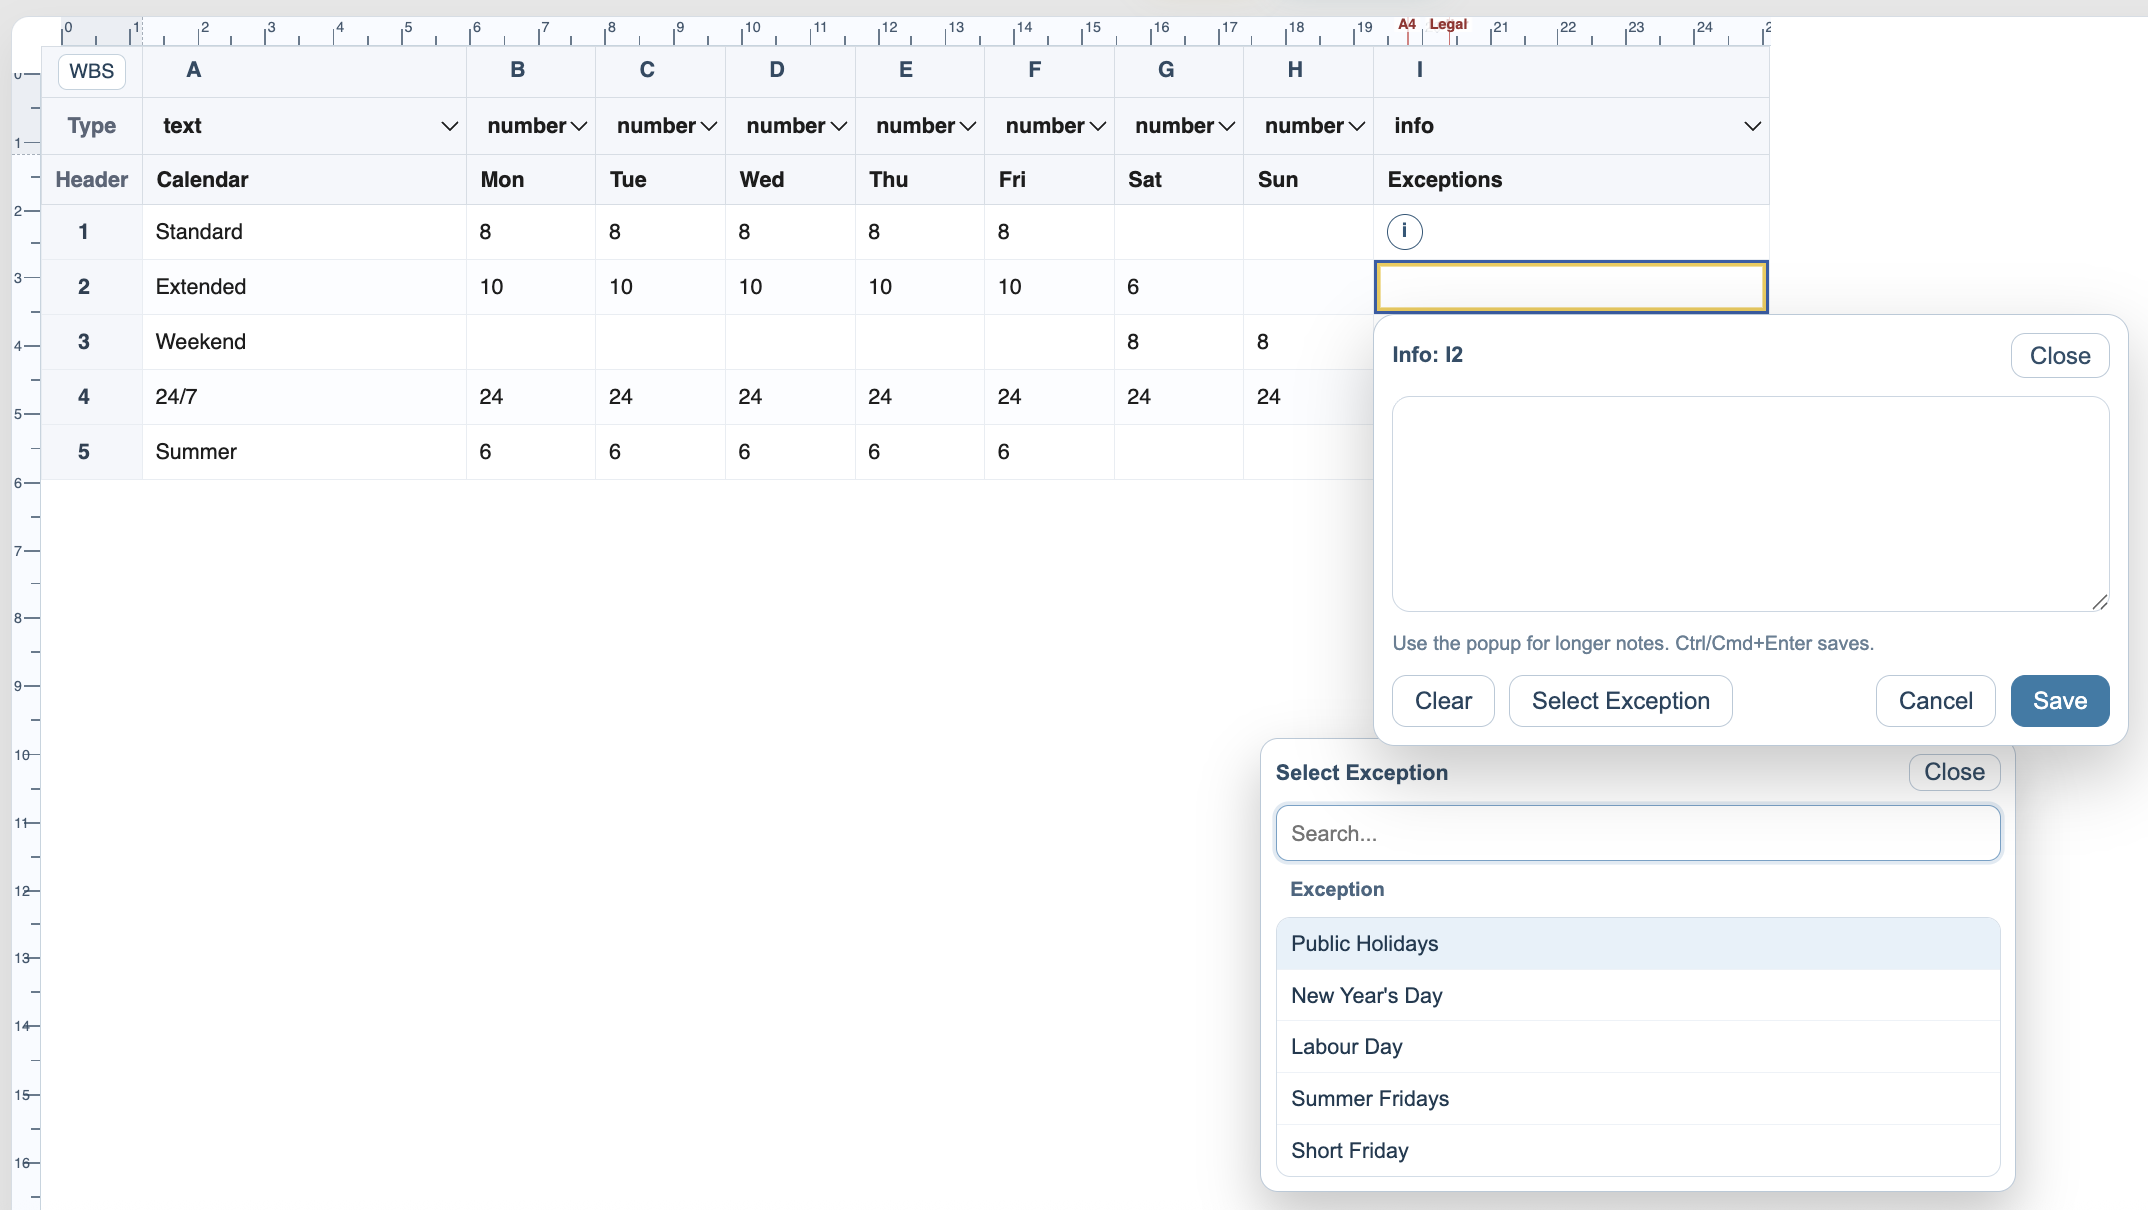Open type dropdown for column F
The width and height of the screenshot is (2148, 1210).
point(1049,126)
